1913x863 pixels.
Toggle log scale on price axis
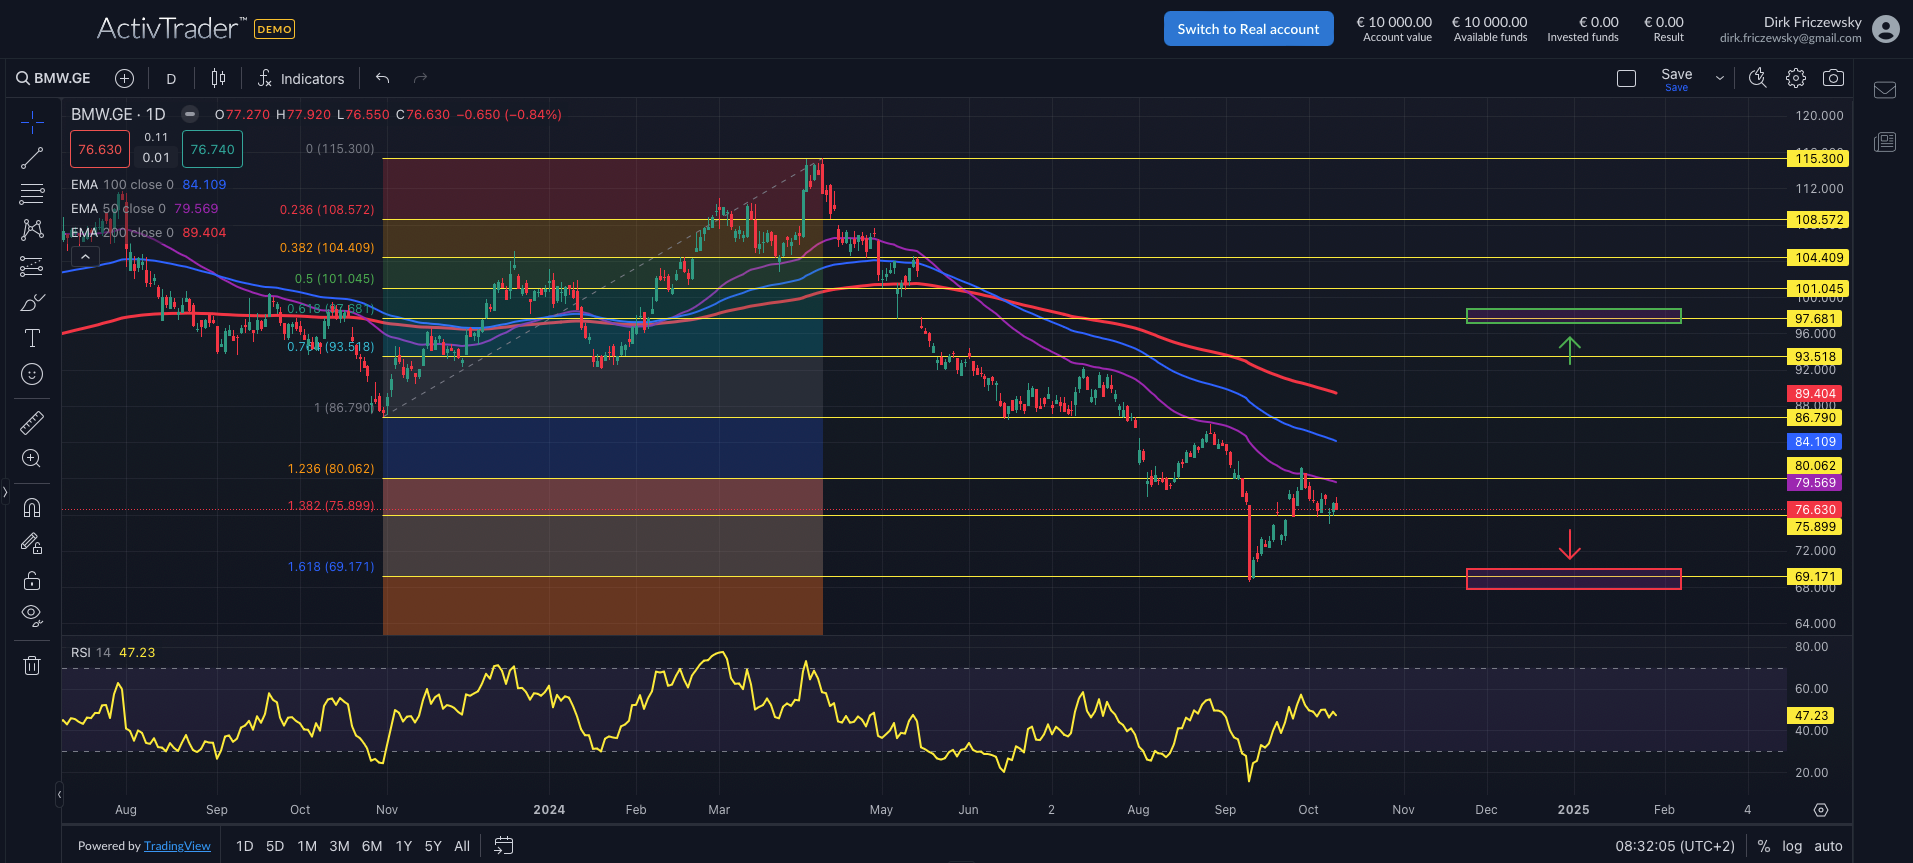[1792, 846]
